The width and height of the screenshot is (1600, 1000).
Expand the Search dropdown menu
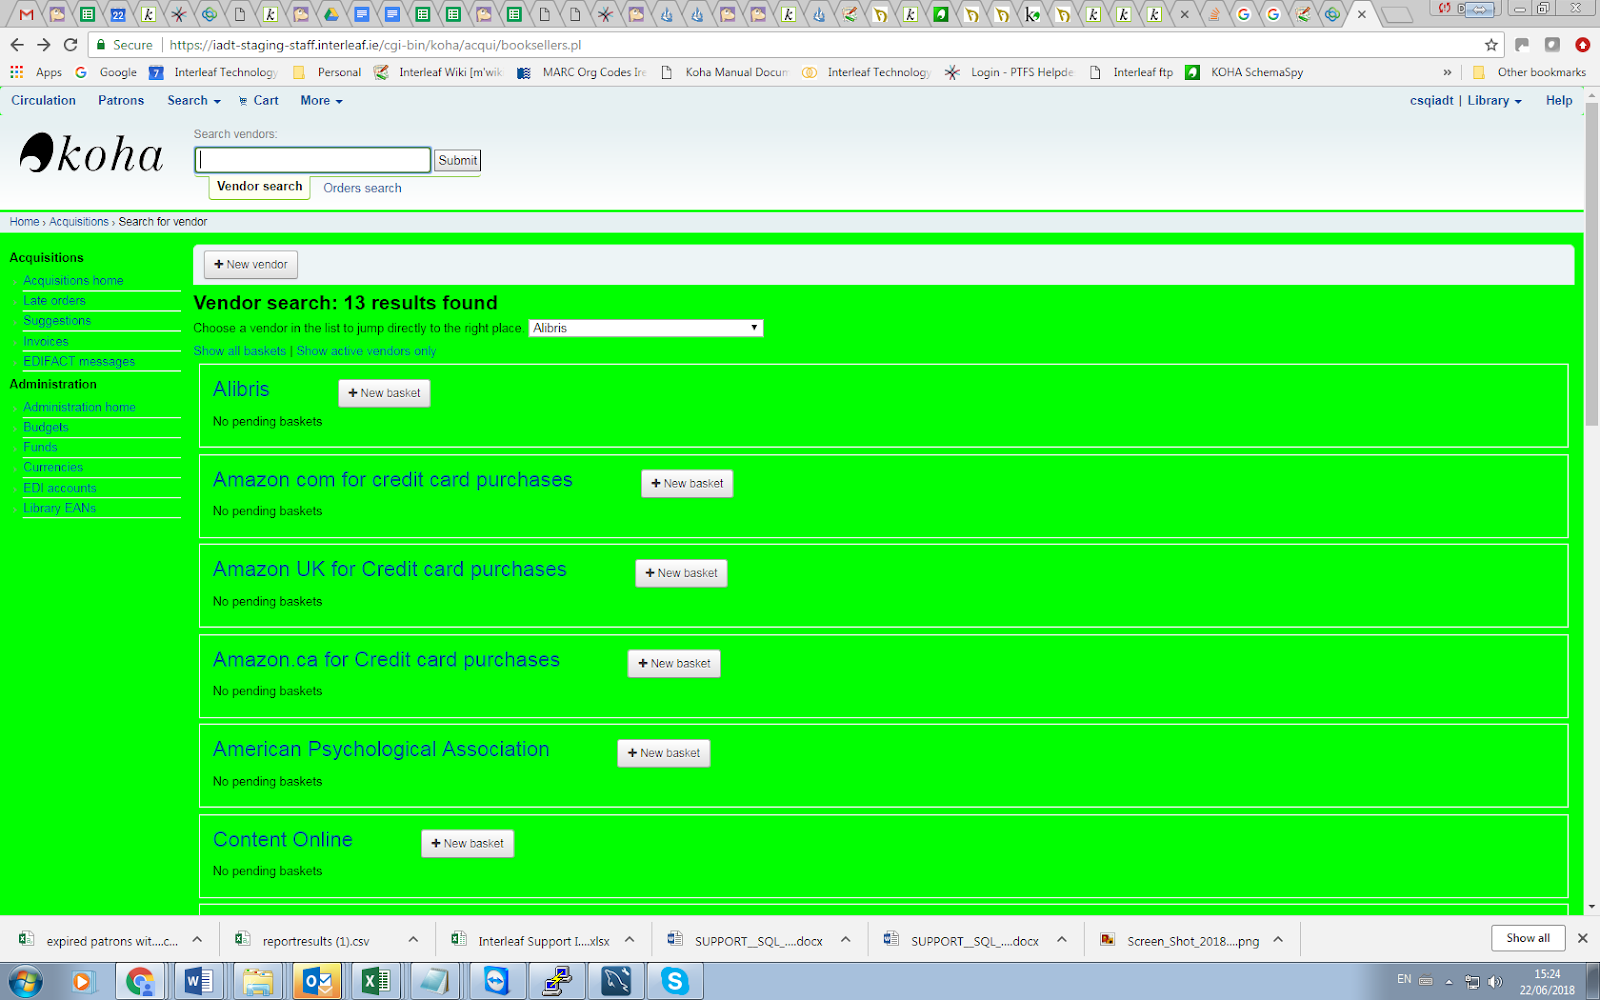tap(194, 100)
